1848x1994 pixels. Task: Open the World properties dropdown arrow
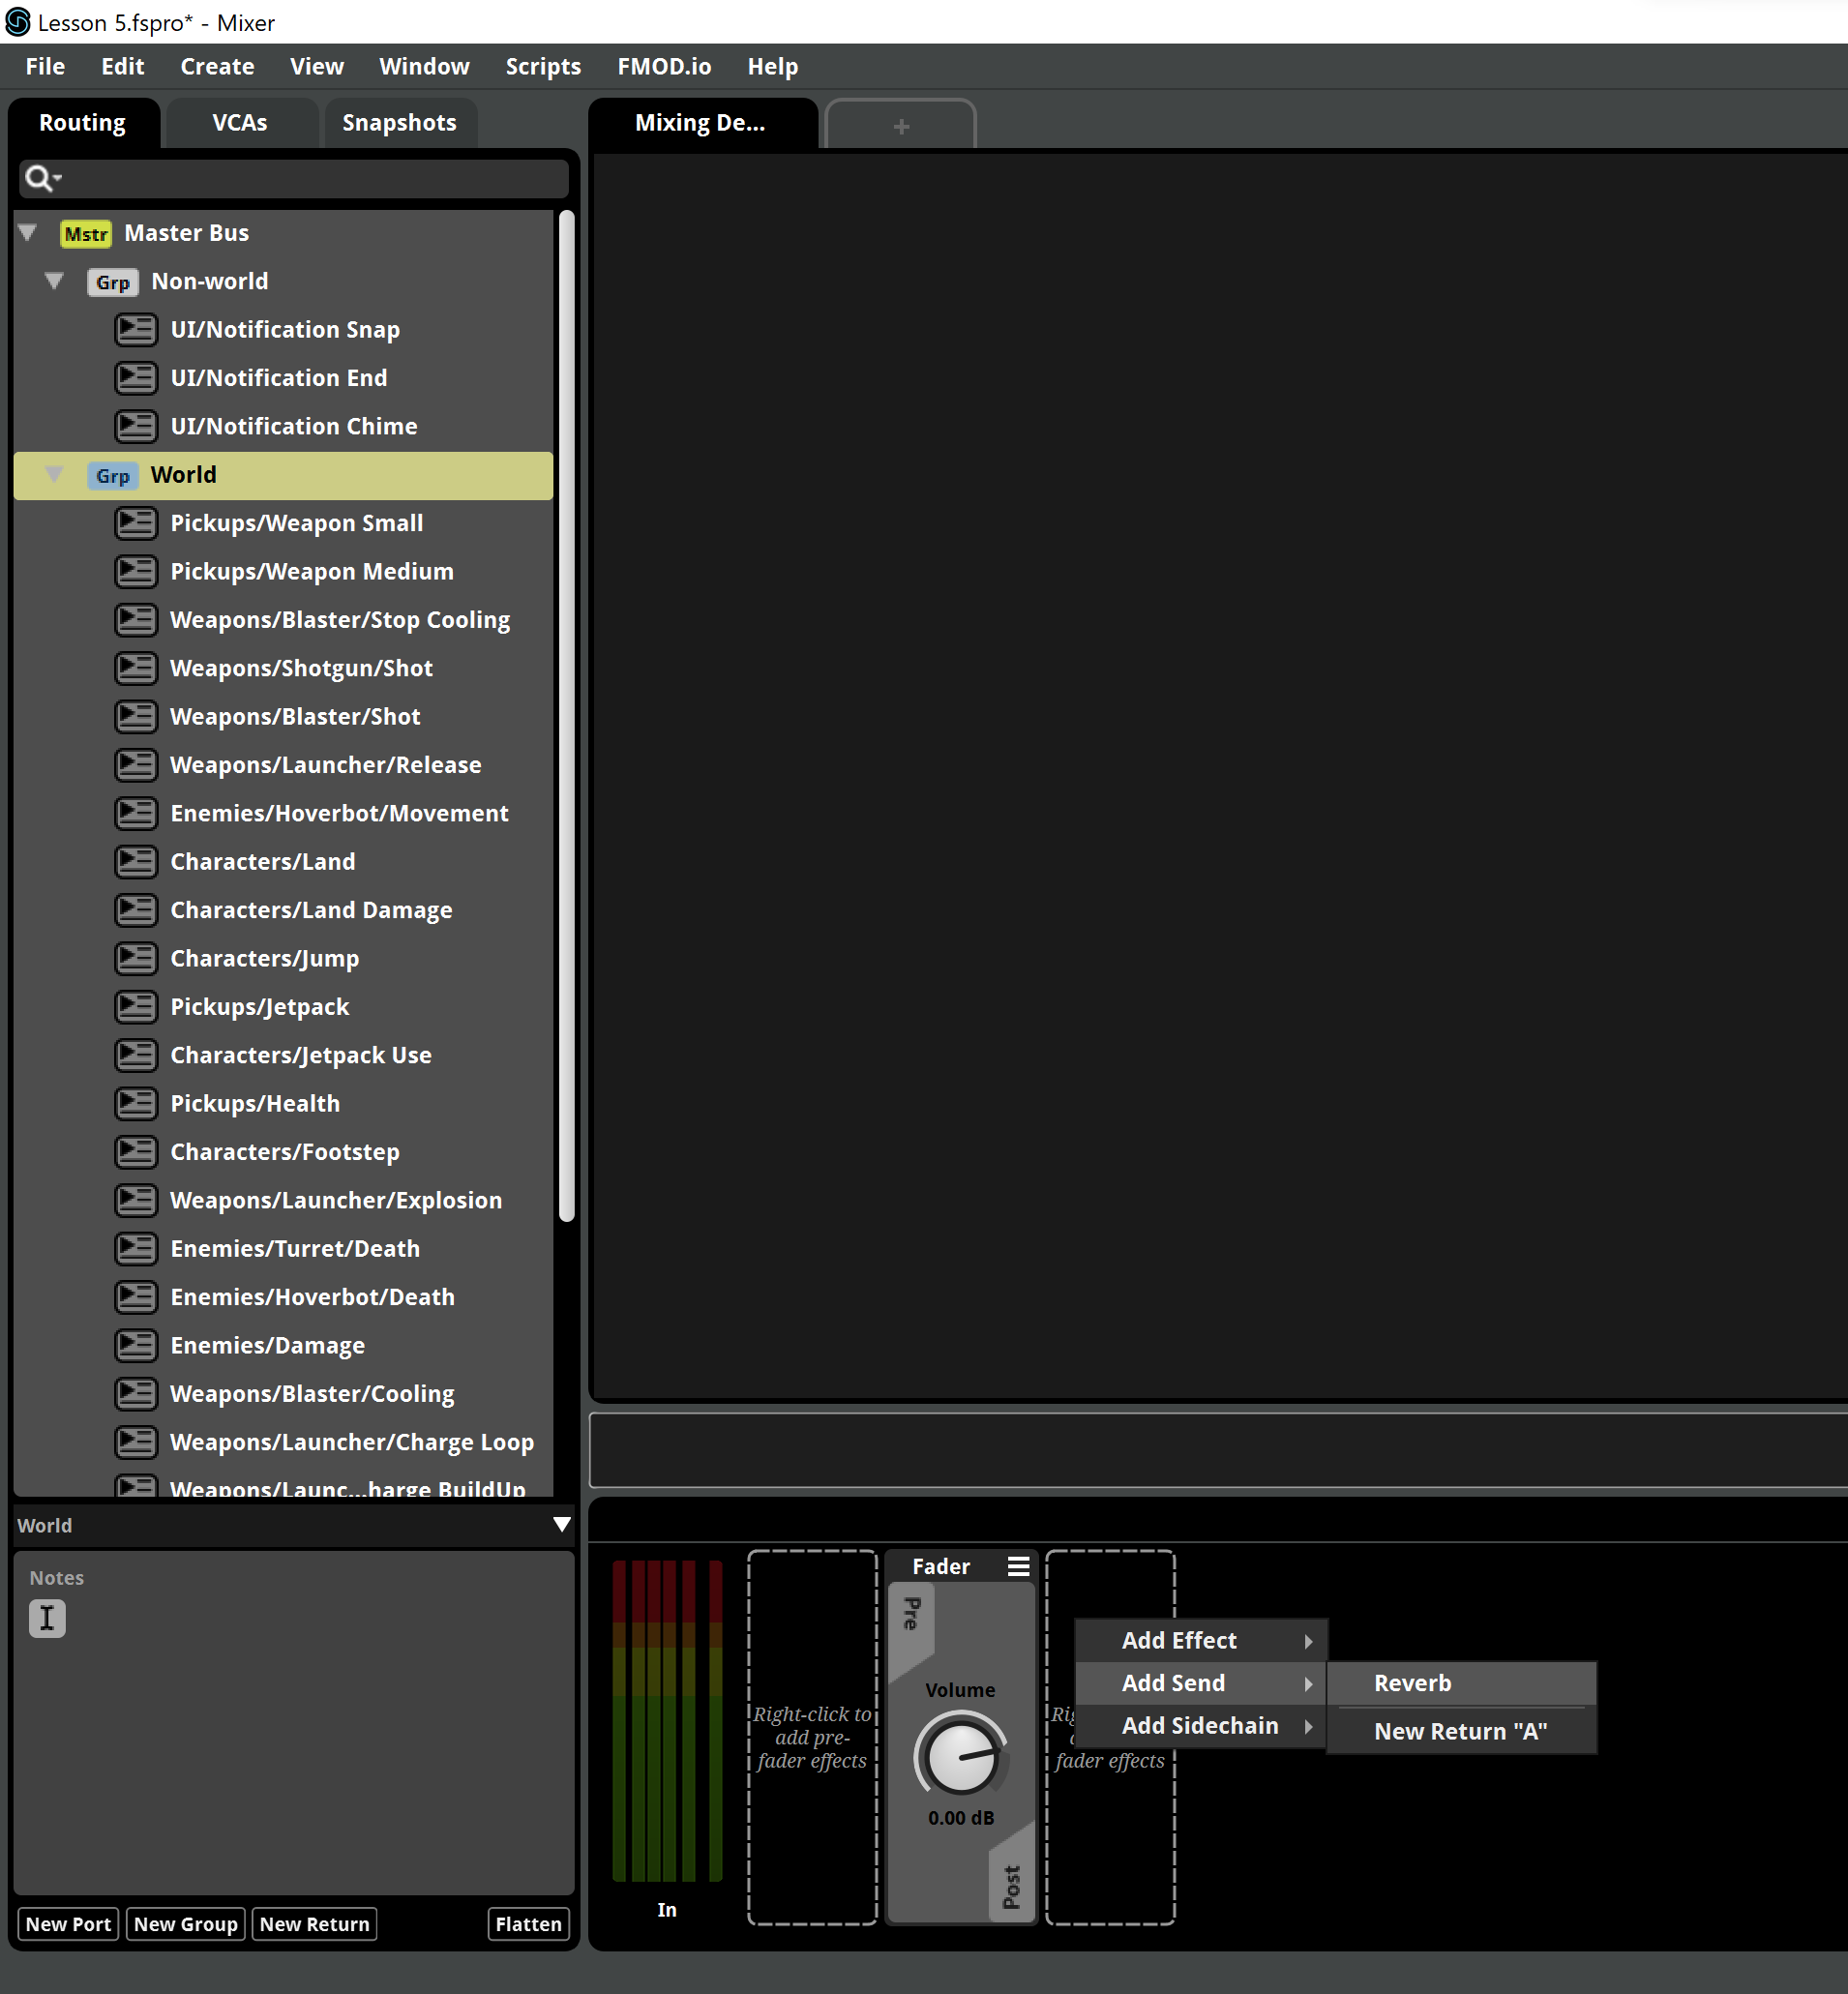[x=562, y=1525]
